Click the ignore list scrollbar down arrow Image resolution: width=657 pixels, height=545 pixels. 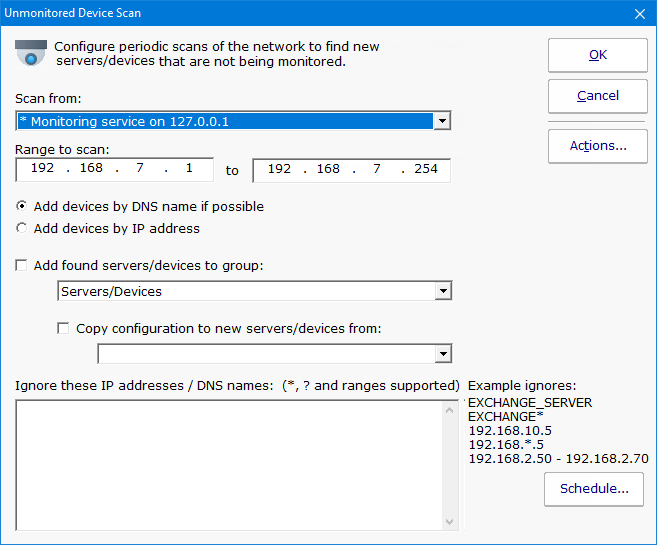(450, 522)
